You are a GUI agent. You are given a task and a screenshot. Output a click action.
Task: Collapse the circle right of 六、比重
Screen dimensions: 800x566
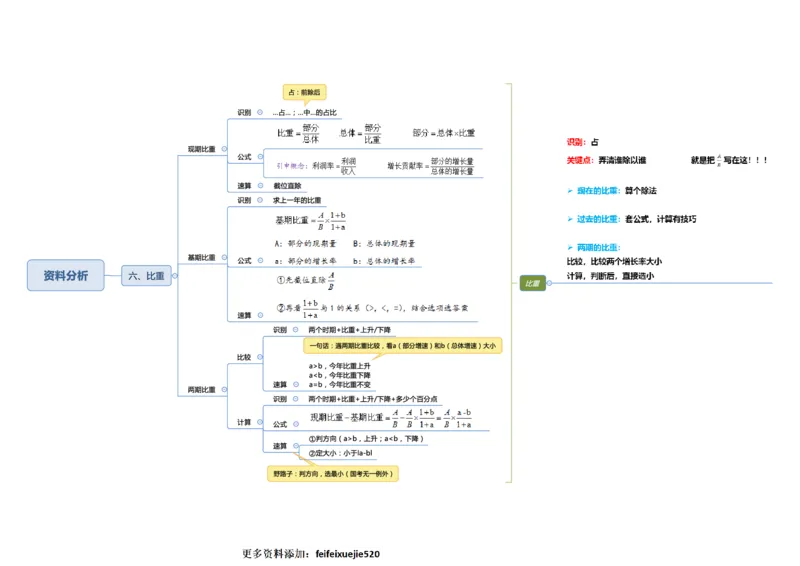pyautogui.click(x=174, y=276)
